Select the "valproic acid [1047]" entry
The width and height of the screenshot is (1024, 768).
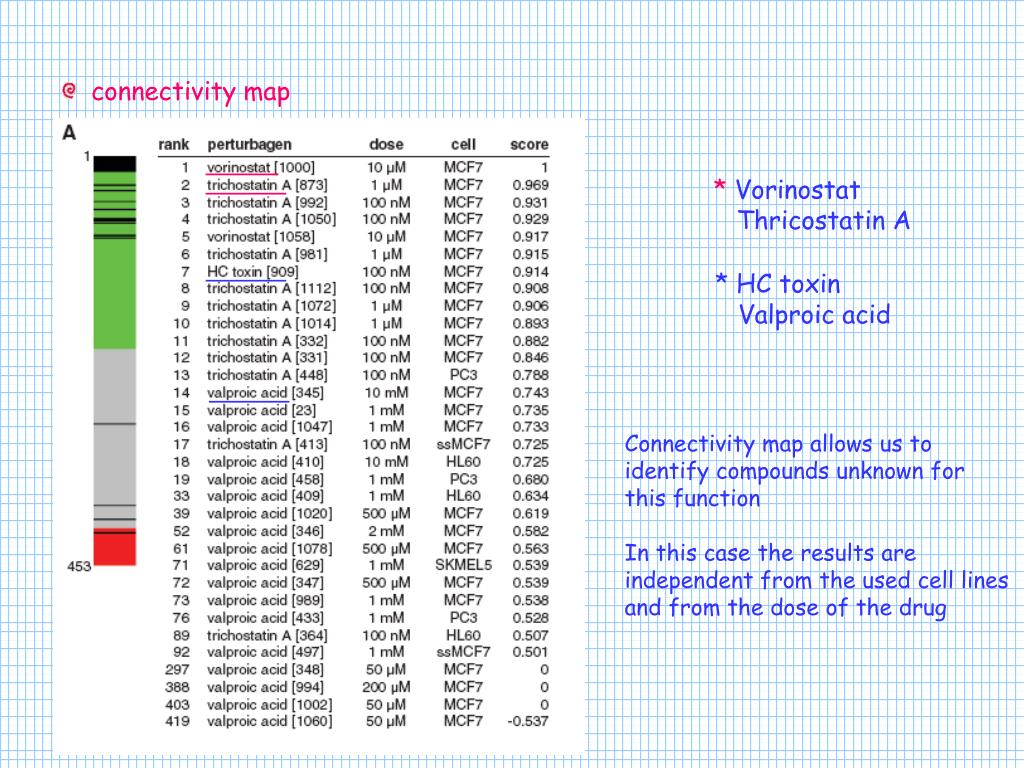tap(269, 427)
